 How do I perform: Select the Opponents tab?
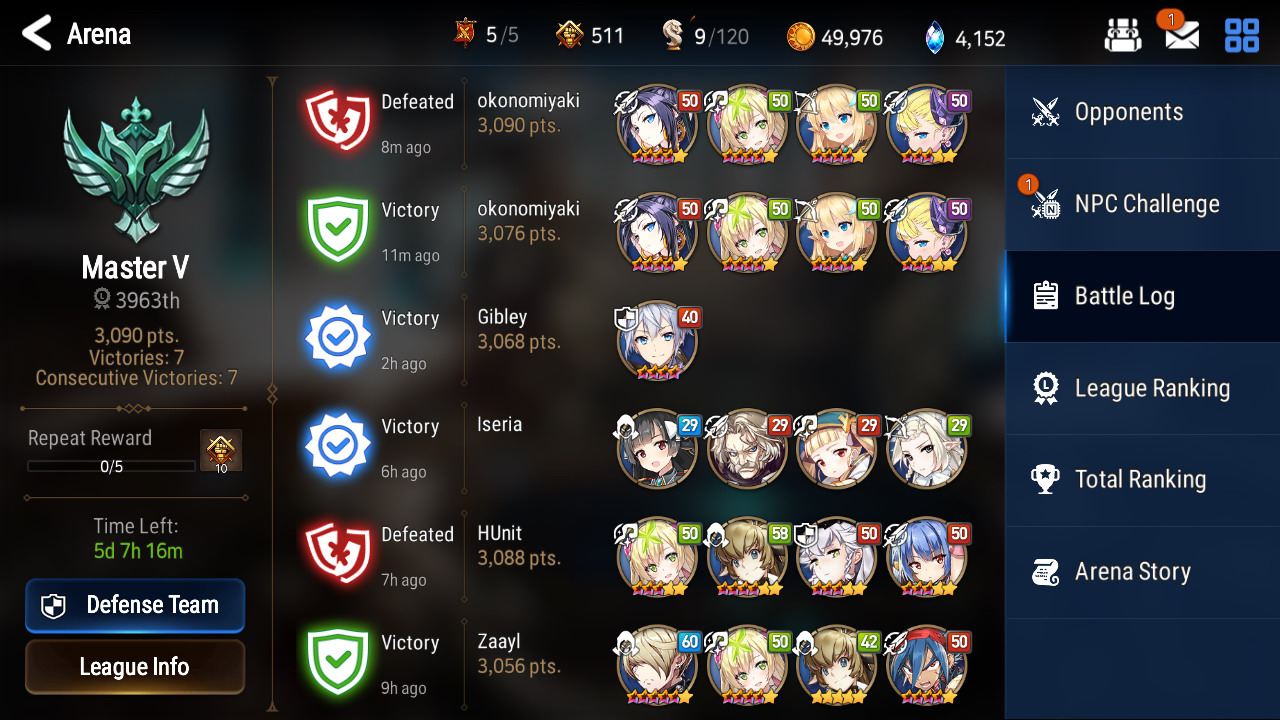pos(1142,112)
